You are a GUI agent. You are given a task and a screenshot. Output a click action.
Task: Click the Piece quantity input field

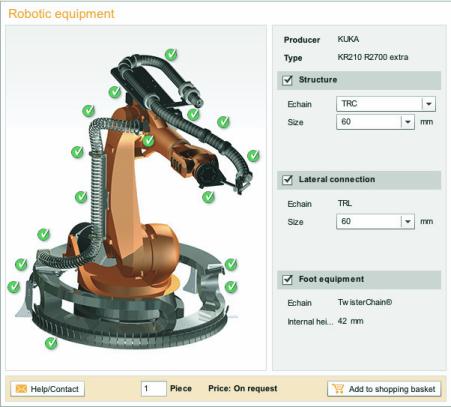pos(153,389)
